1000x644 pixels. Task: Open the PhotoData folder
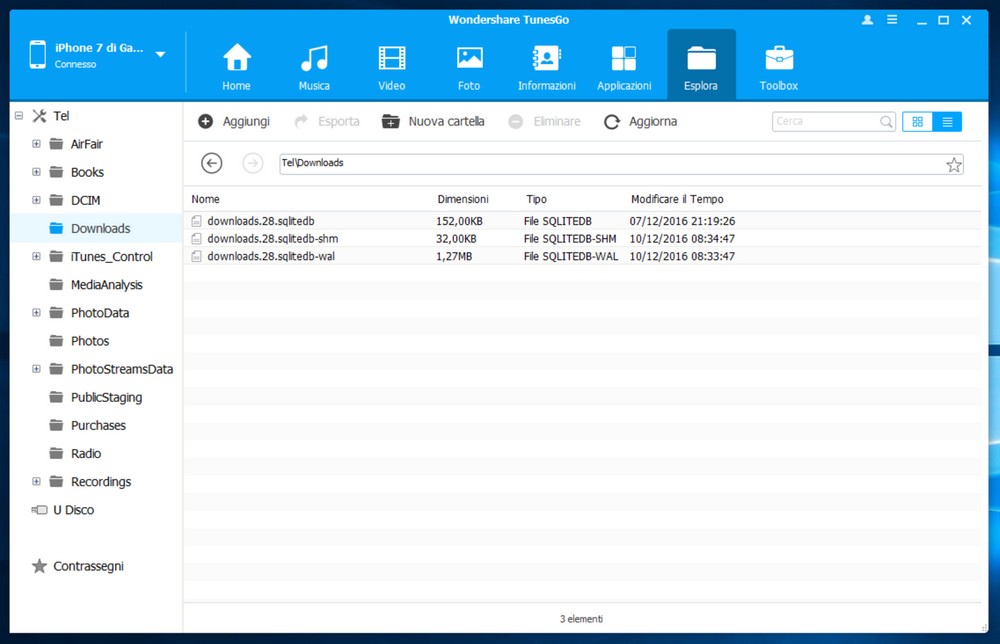click(x=100, y=313)
